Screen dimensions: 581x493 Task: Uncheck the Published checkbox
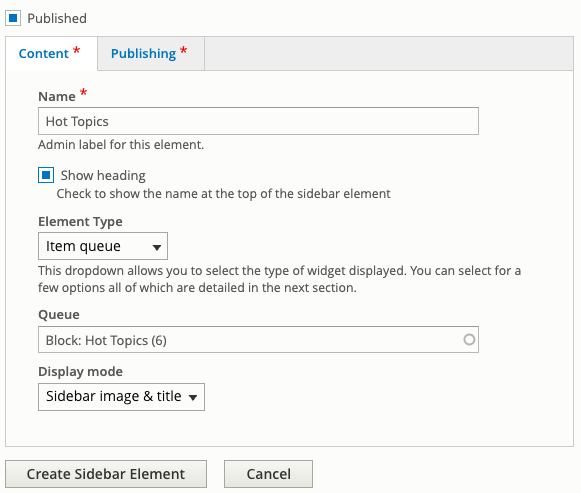pyautogui.click(x=13, y=18)
